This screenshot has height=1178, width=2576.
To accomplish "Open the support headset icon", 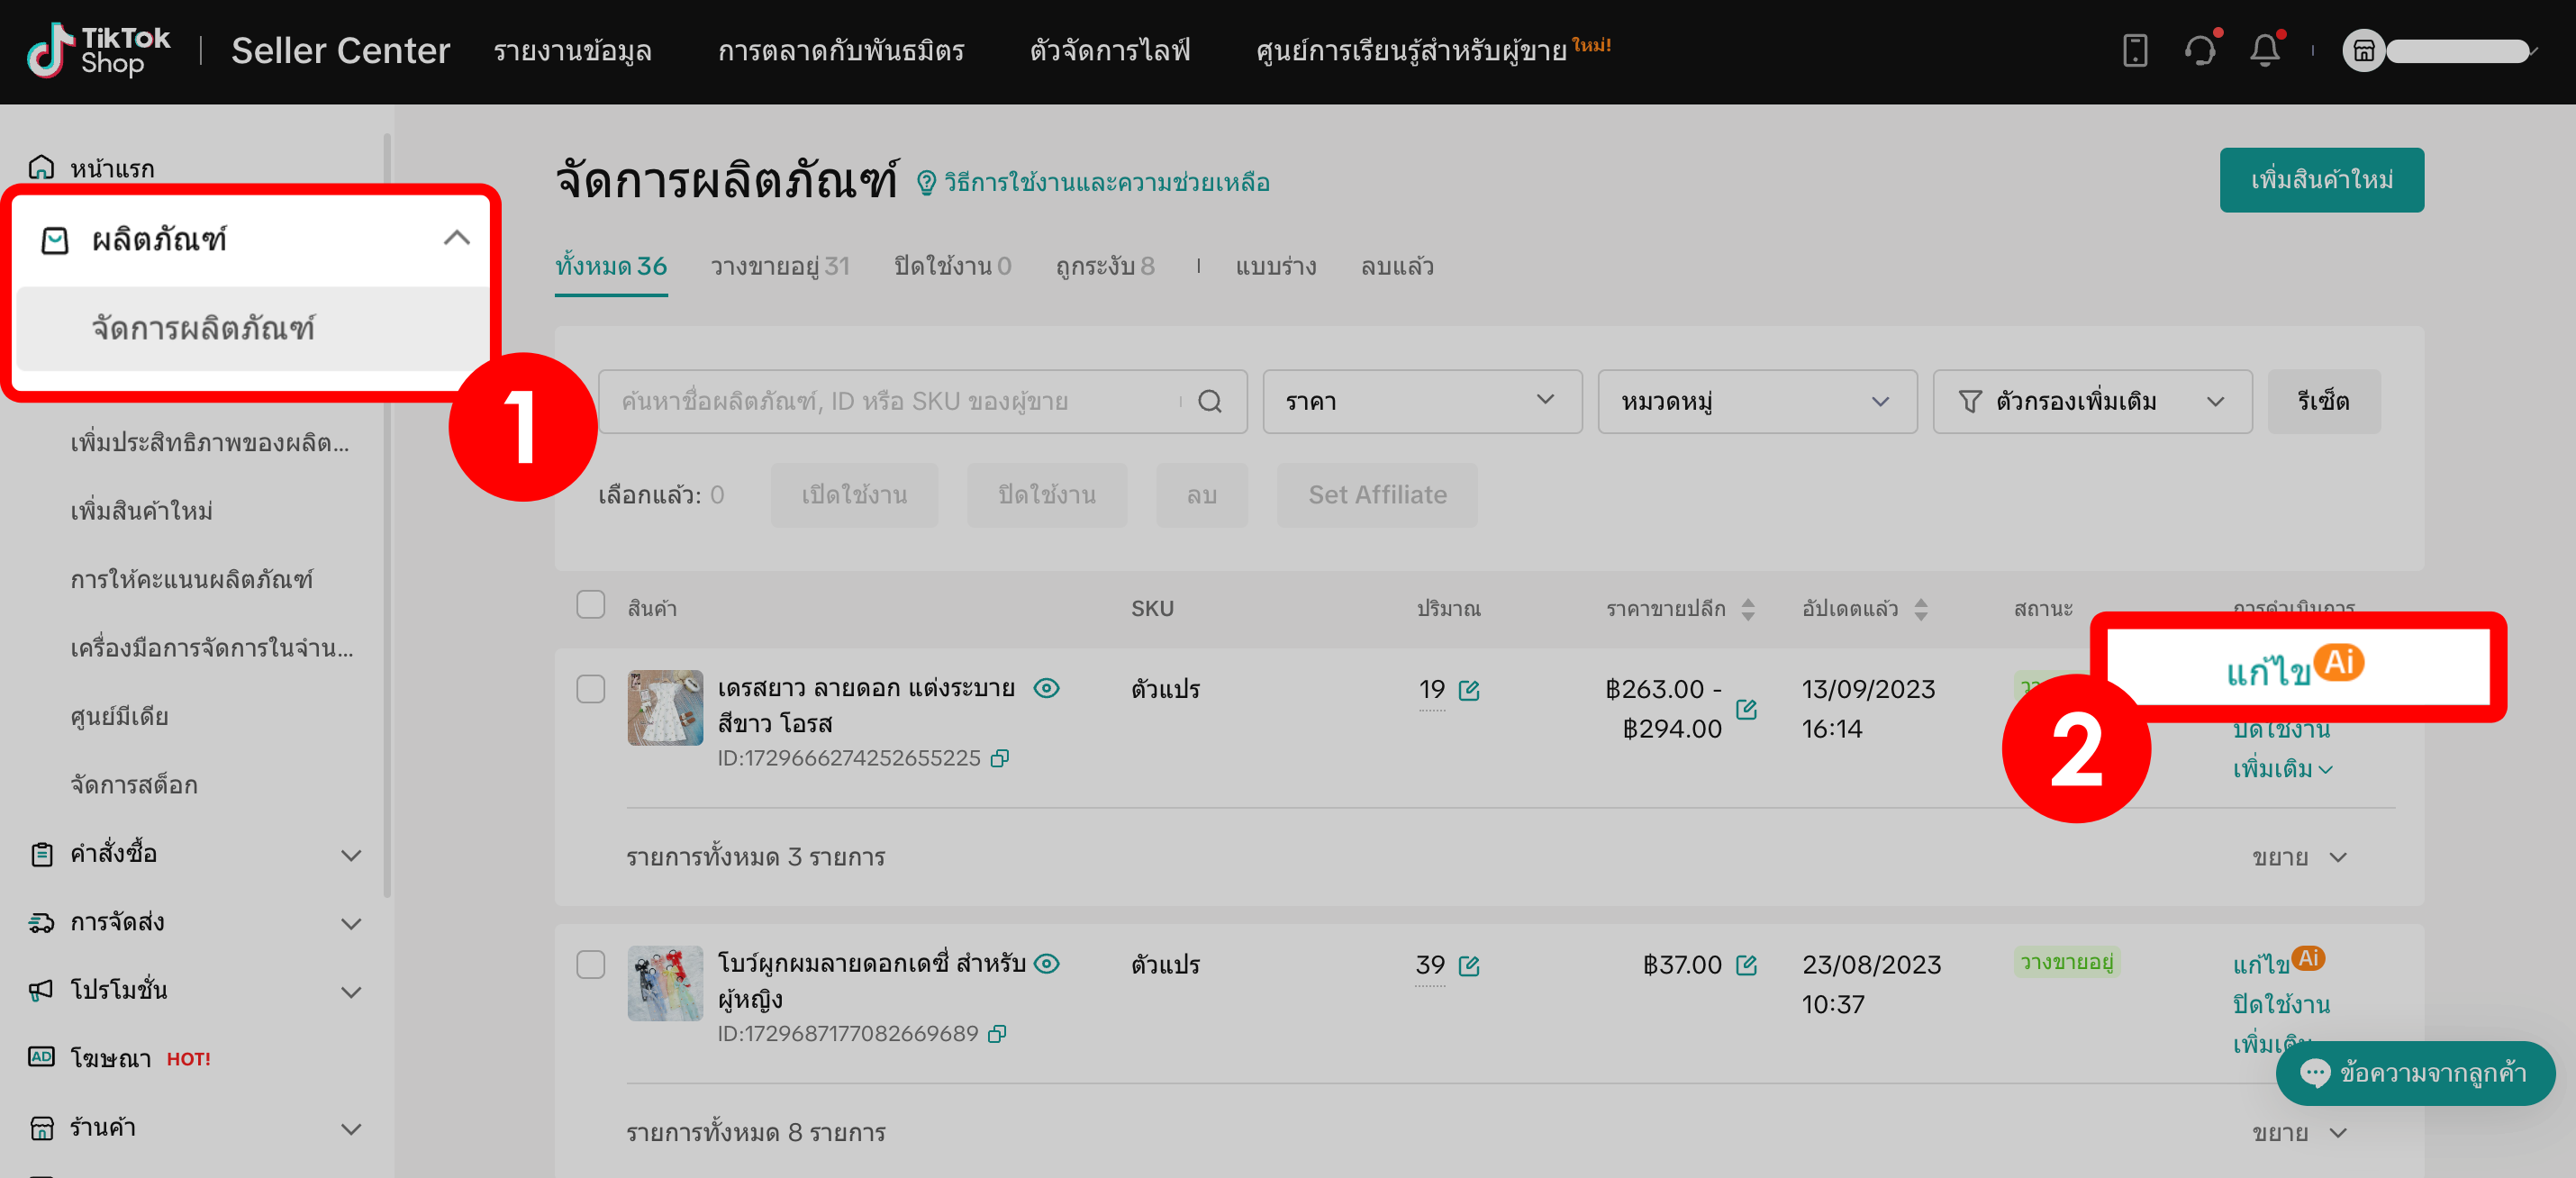I will (2201, 50).
